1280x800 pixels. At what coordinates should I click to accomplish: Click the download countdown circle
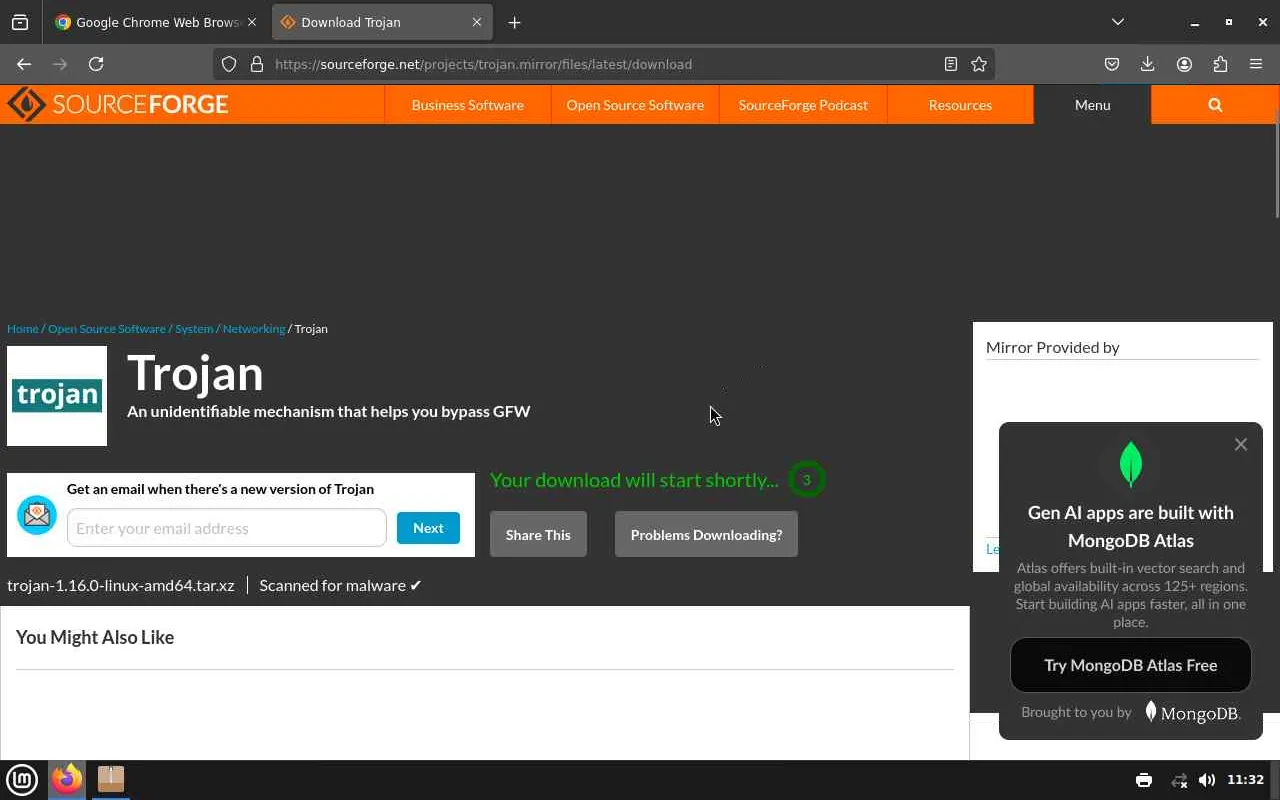(x=806, y=480)
